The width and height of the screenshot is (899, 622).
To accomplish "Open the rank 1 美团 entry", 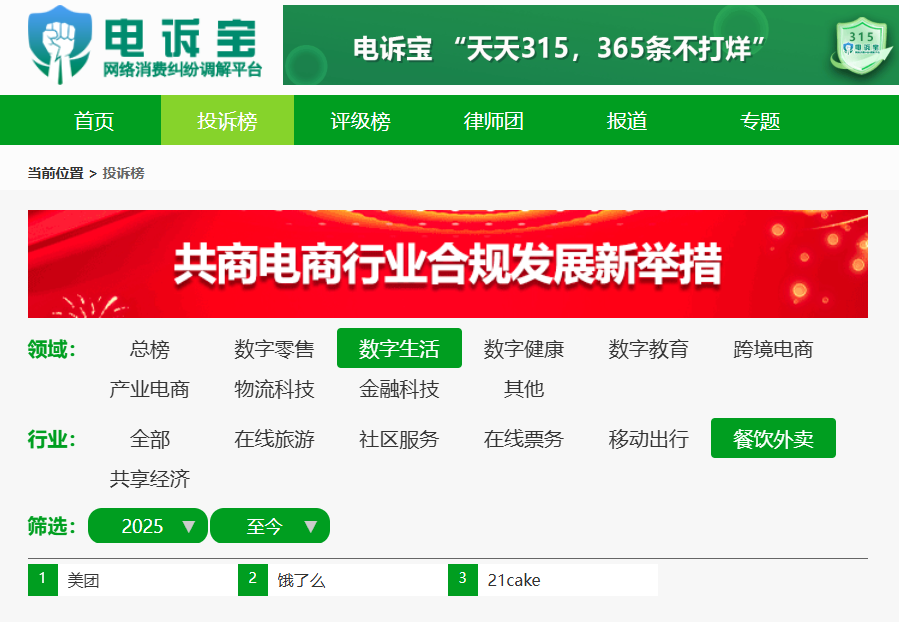I will click(x=132, y=580).
